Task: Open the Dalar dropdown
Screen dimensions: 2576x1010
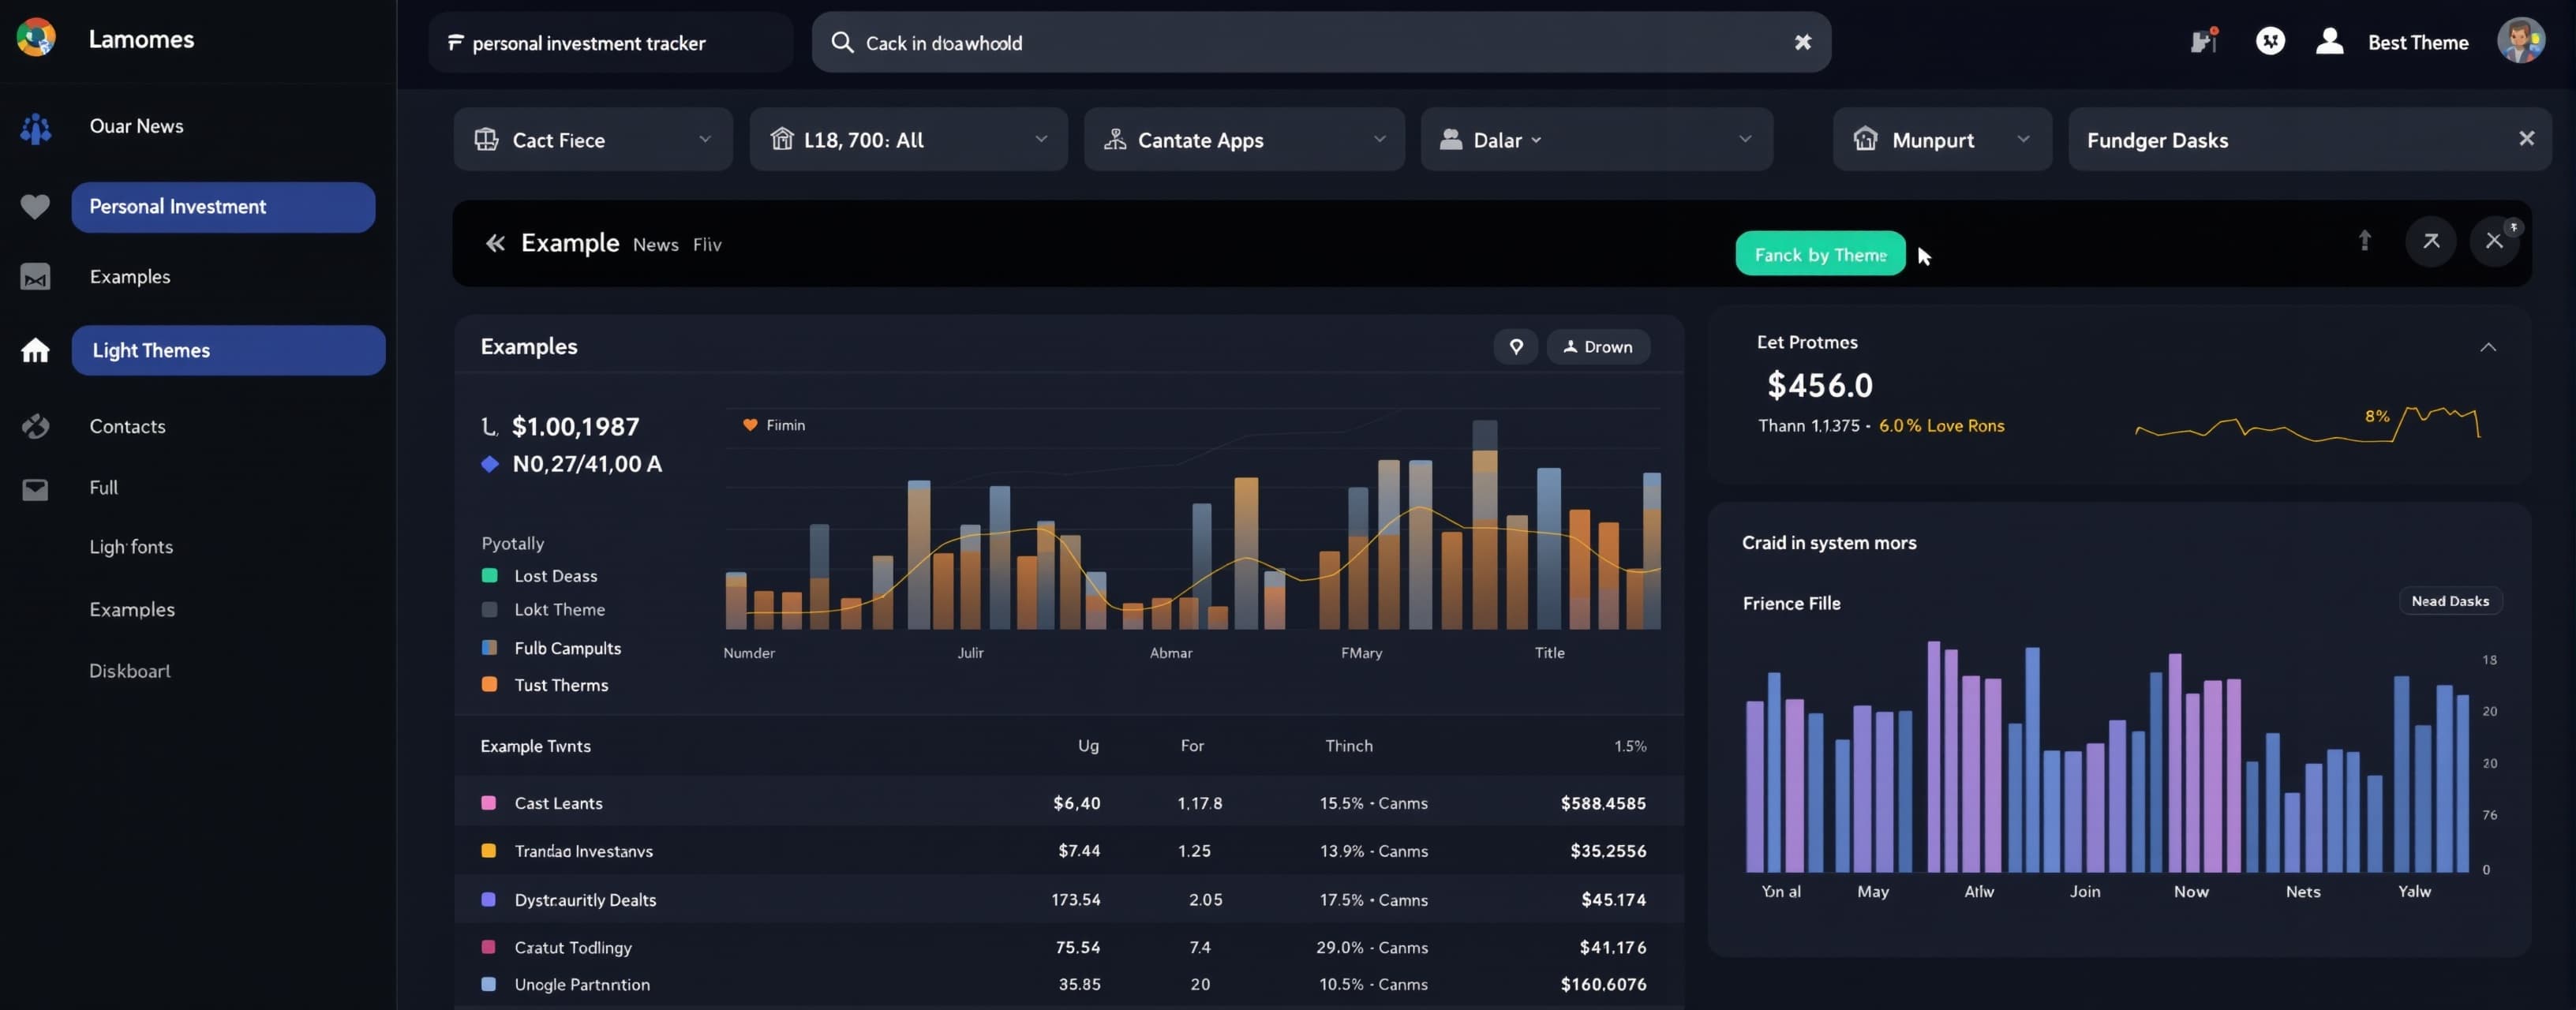Action: point(1597,139)
